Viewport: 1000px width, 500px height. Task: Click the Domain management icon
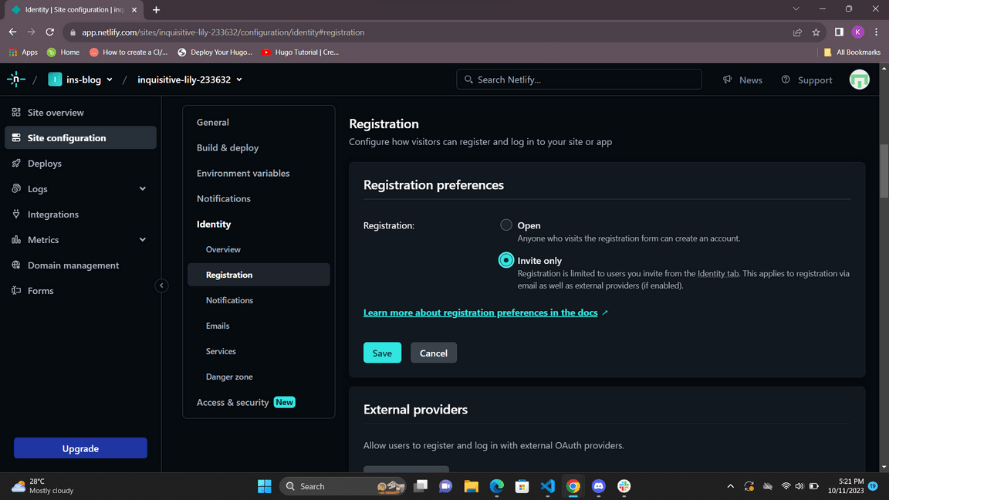(16, 265)
